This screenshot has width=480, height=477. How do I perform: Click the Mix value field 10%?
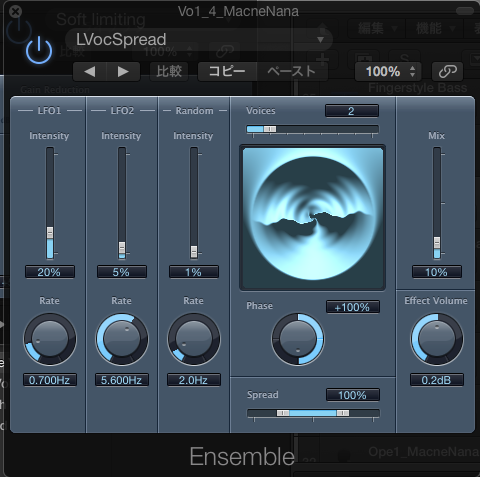pyautogui.click(x=437, y=272)
